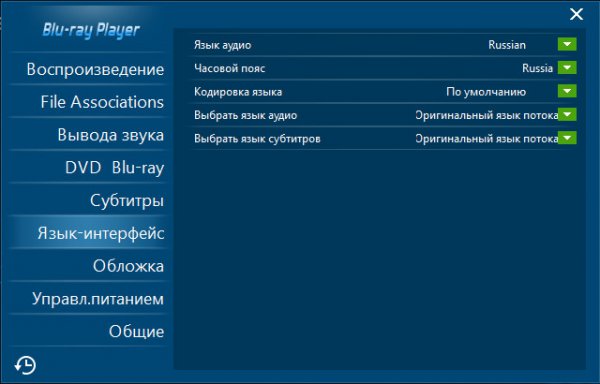The image size is (600, 384).
Task: Expand the Выбрать язык аудио dropdown
Action: (x=567, y=114)
